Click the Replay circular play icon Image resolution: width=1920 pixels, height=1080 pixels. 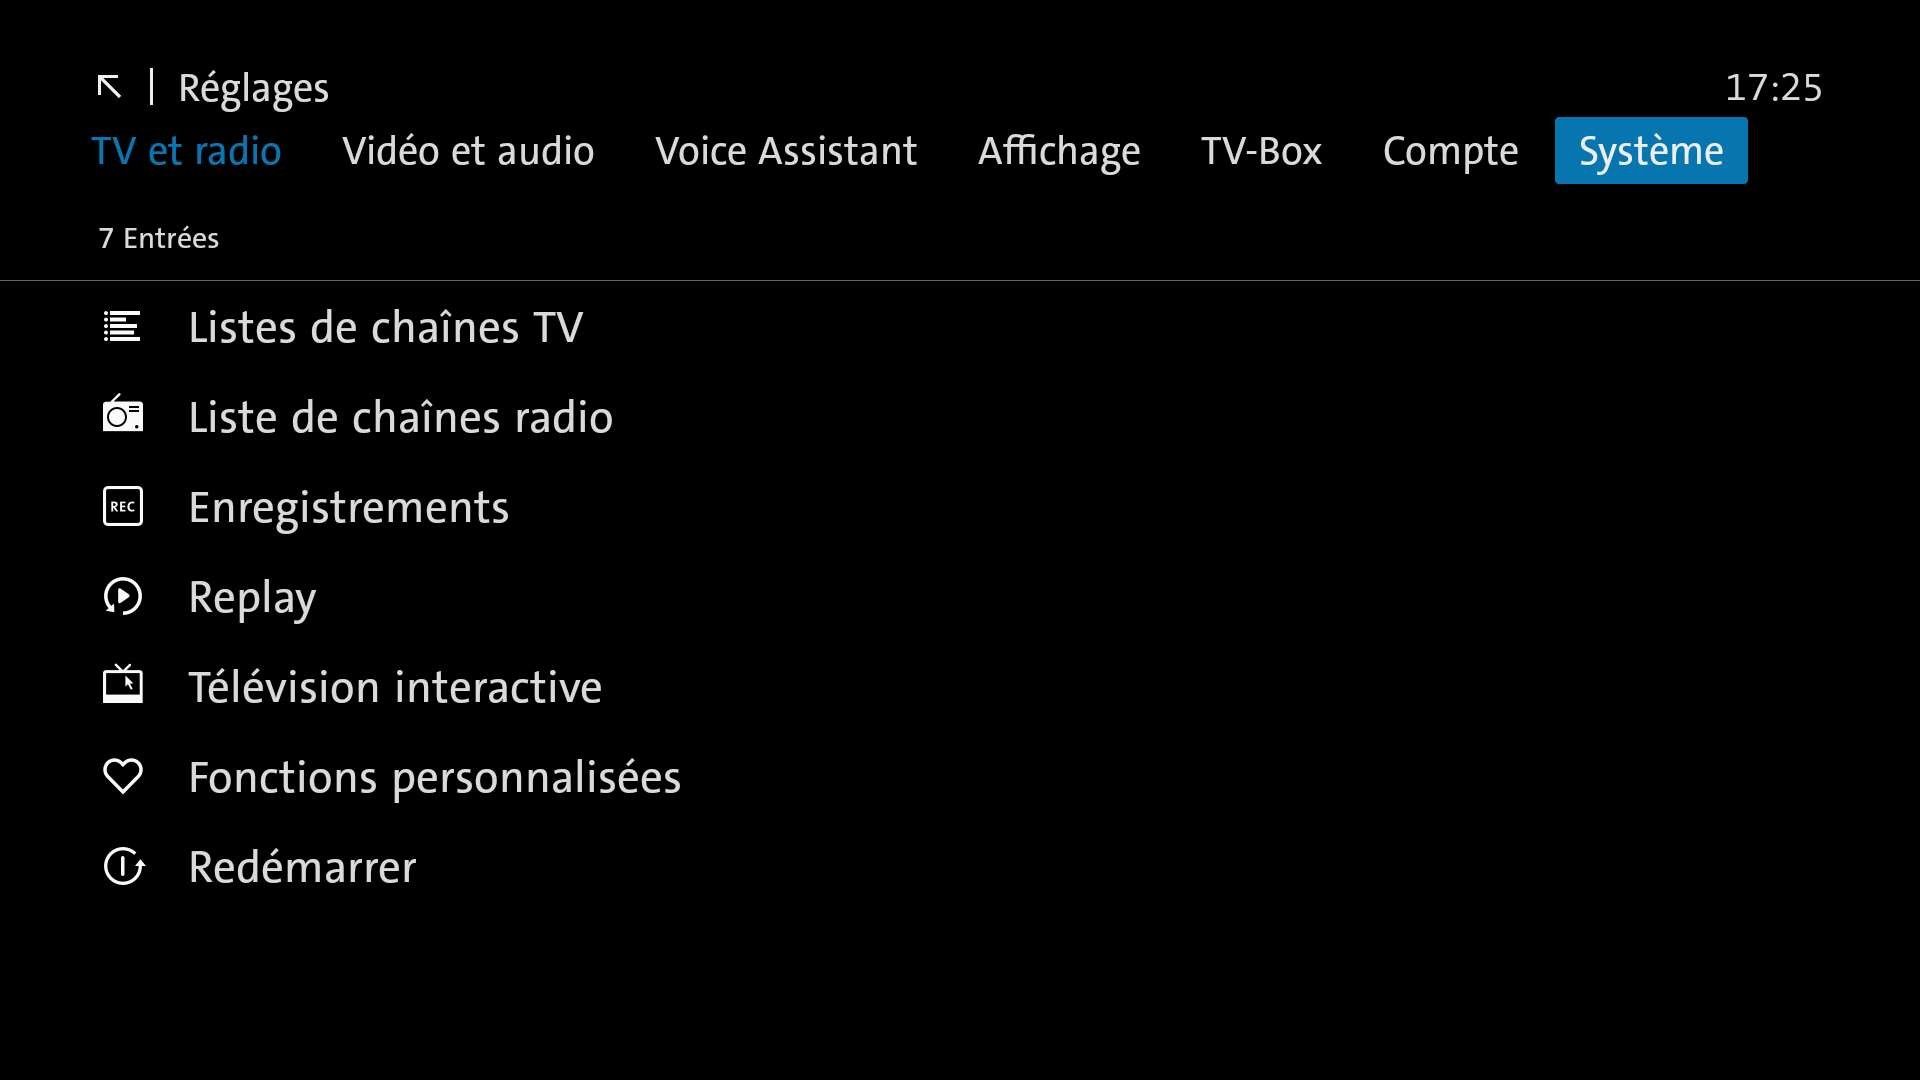[x=122, y=597]
